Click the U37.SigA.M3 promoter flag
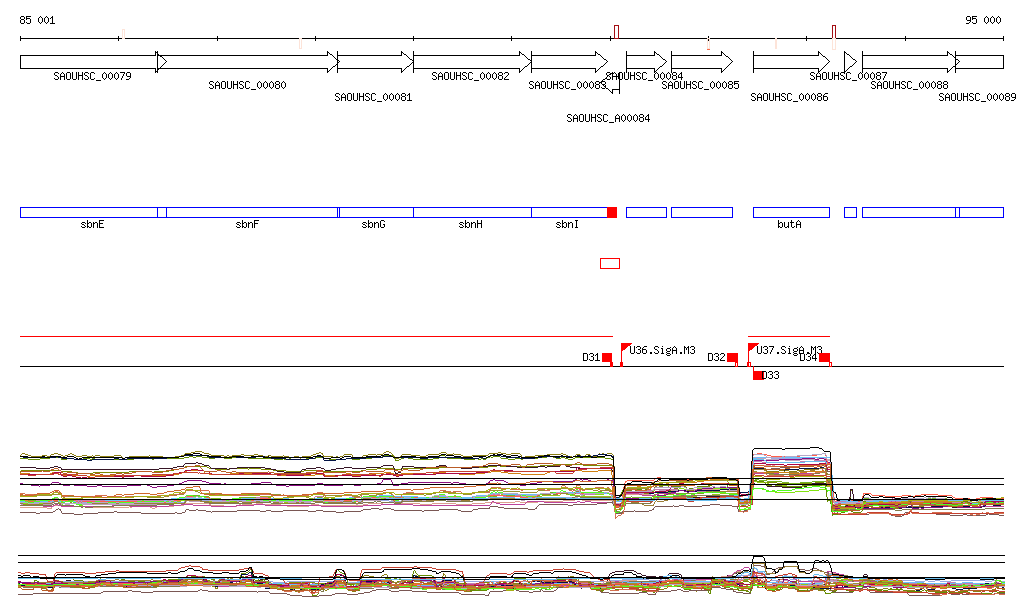 (x=752, y=348)
